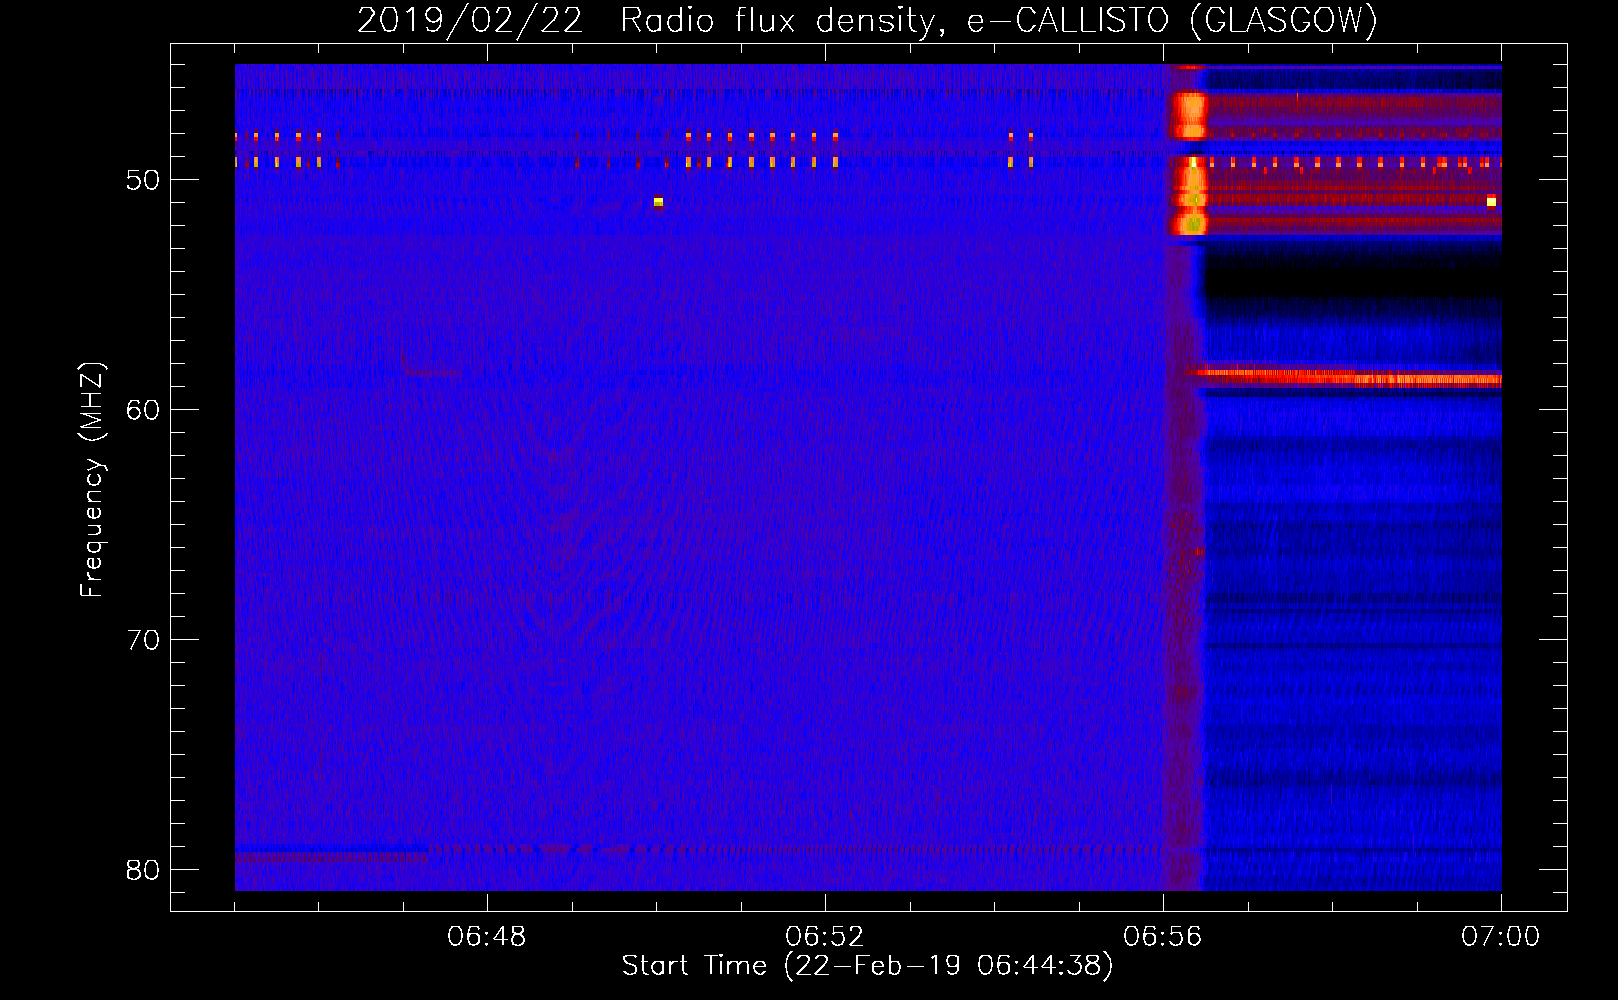This screenshot has height=1000, width=1618.
Task: Click the 06:52 time tick label
Action: click(x=825, y=937)
